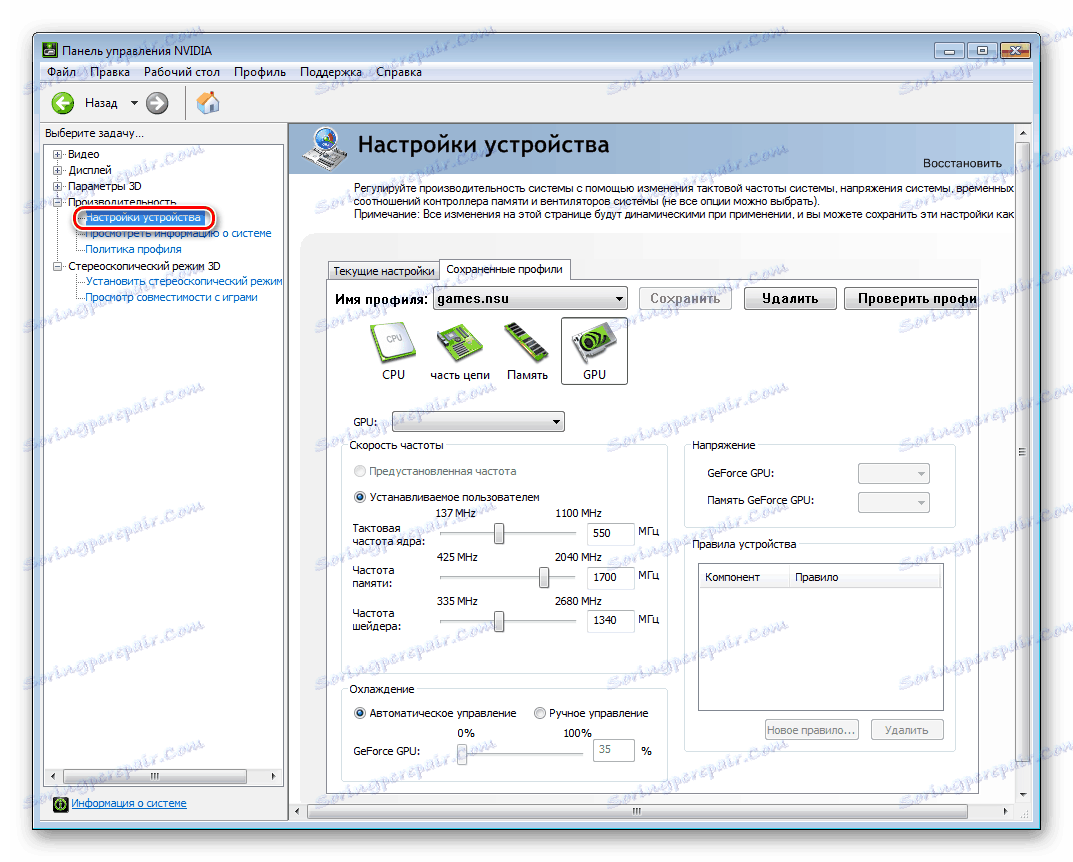
Task: Collapse the Производительность tree node
Action: coord(58,202)
